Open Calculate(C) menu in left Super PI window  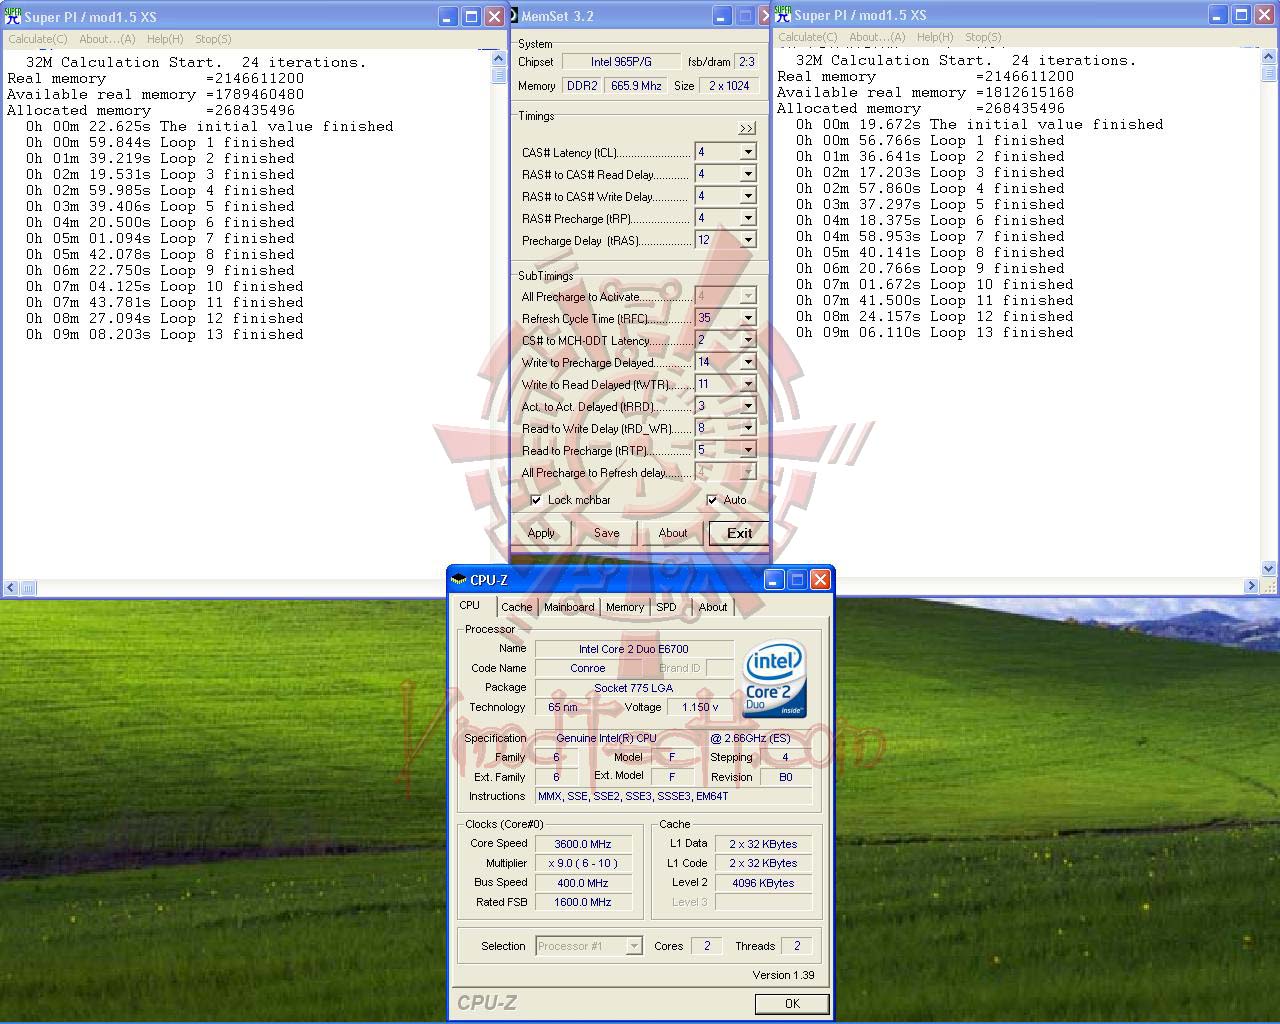click(x=38, y=39)
